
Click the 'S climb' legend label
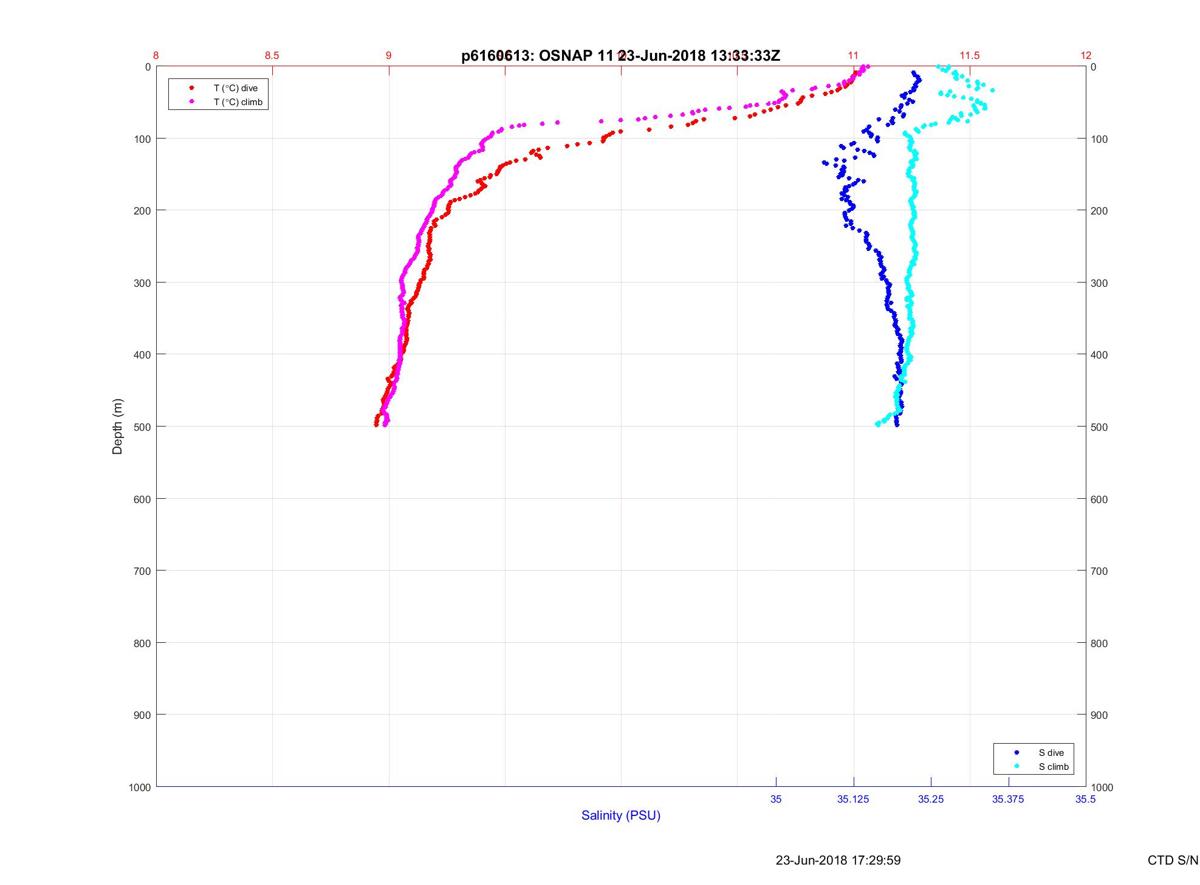point(1054,767)
